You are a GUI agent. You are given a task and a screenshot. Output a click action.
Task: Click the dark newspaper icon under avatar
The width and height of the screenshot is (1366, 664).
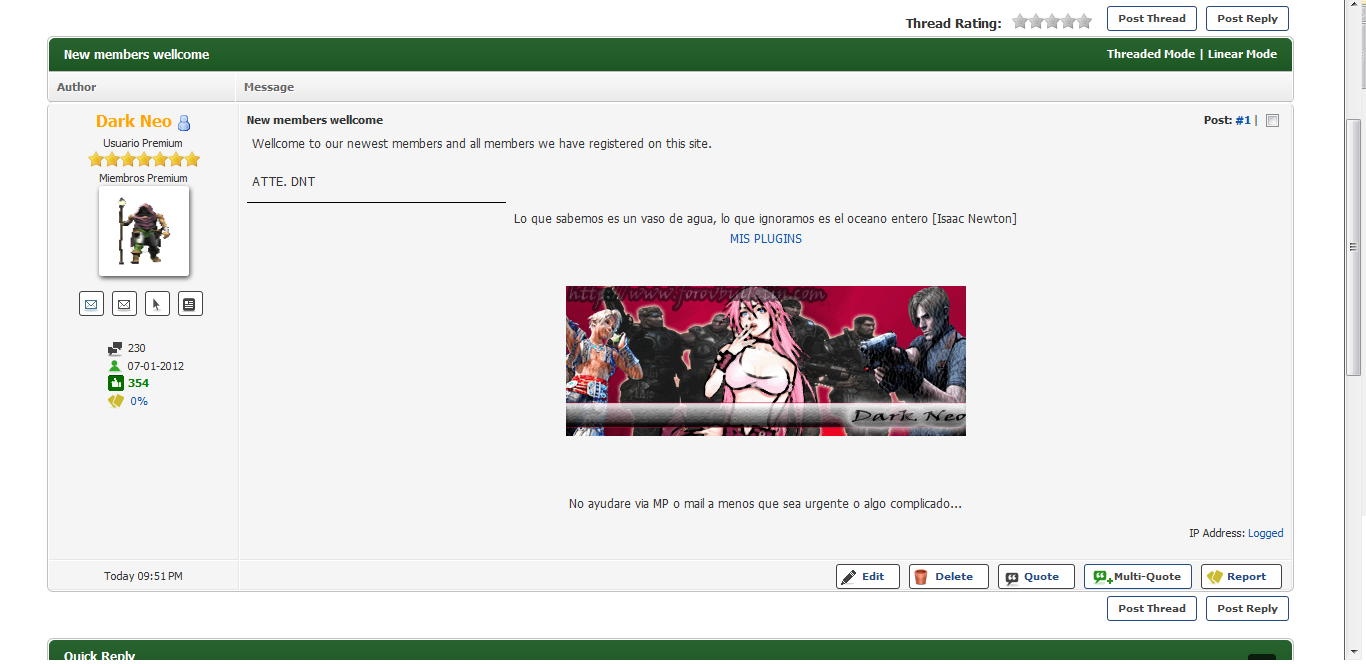coord(190,304)
